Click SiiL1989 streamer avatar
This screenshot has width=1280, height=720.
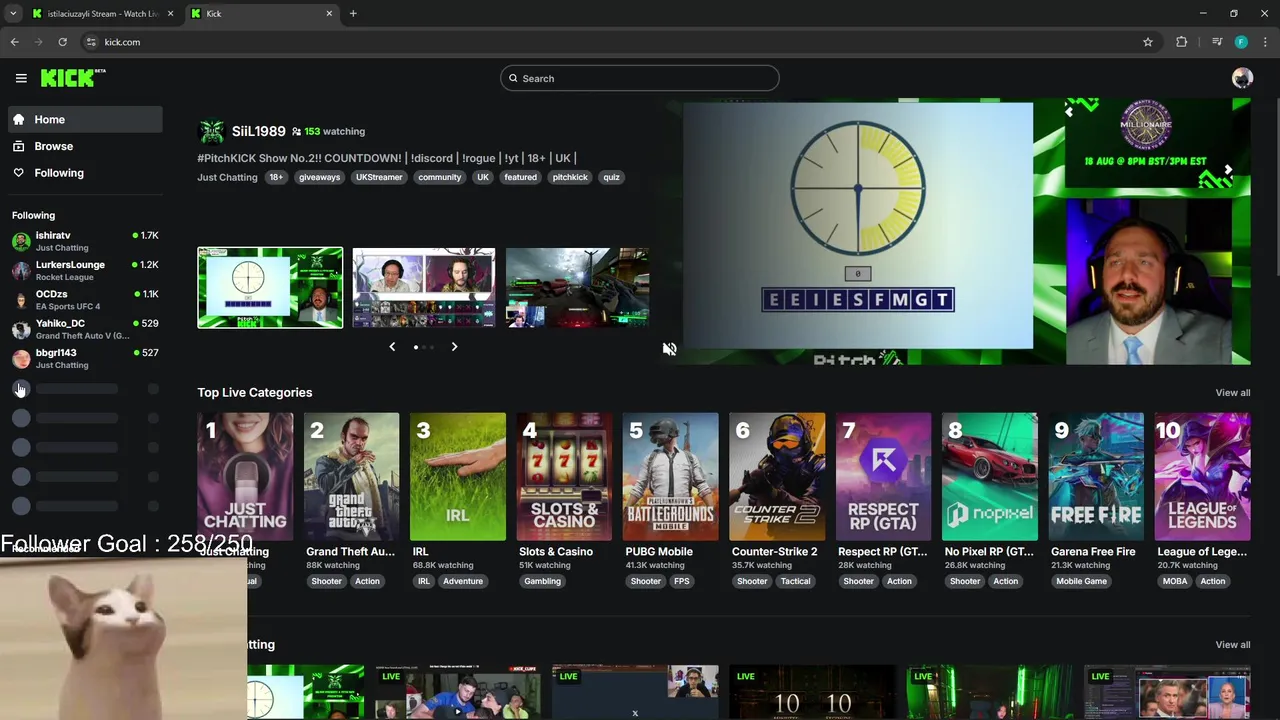(x=211, y=131)
